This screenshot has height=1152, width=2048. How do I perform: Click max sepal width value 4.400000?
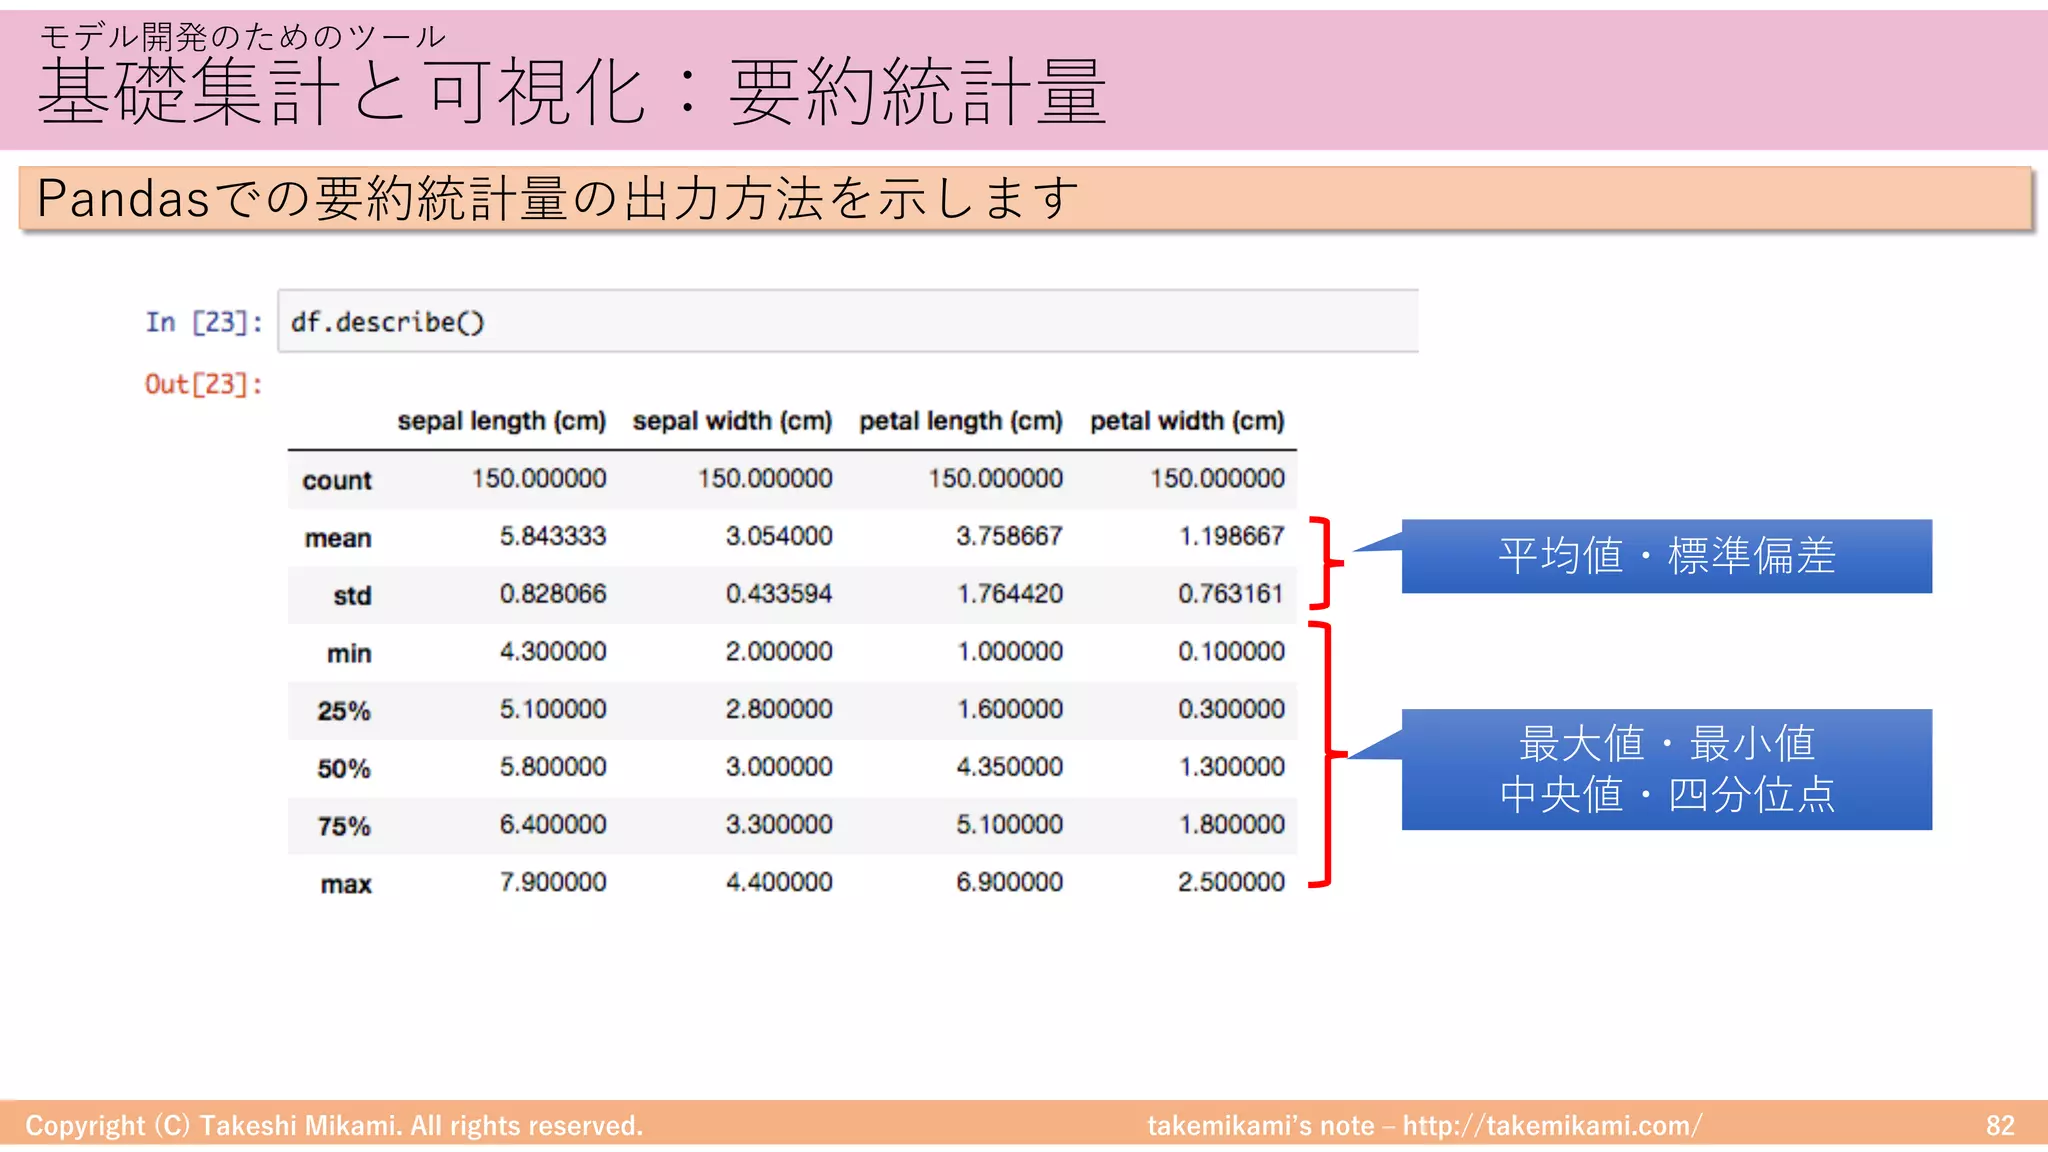point(779,882)
